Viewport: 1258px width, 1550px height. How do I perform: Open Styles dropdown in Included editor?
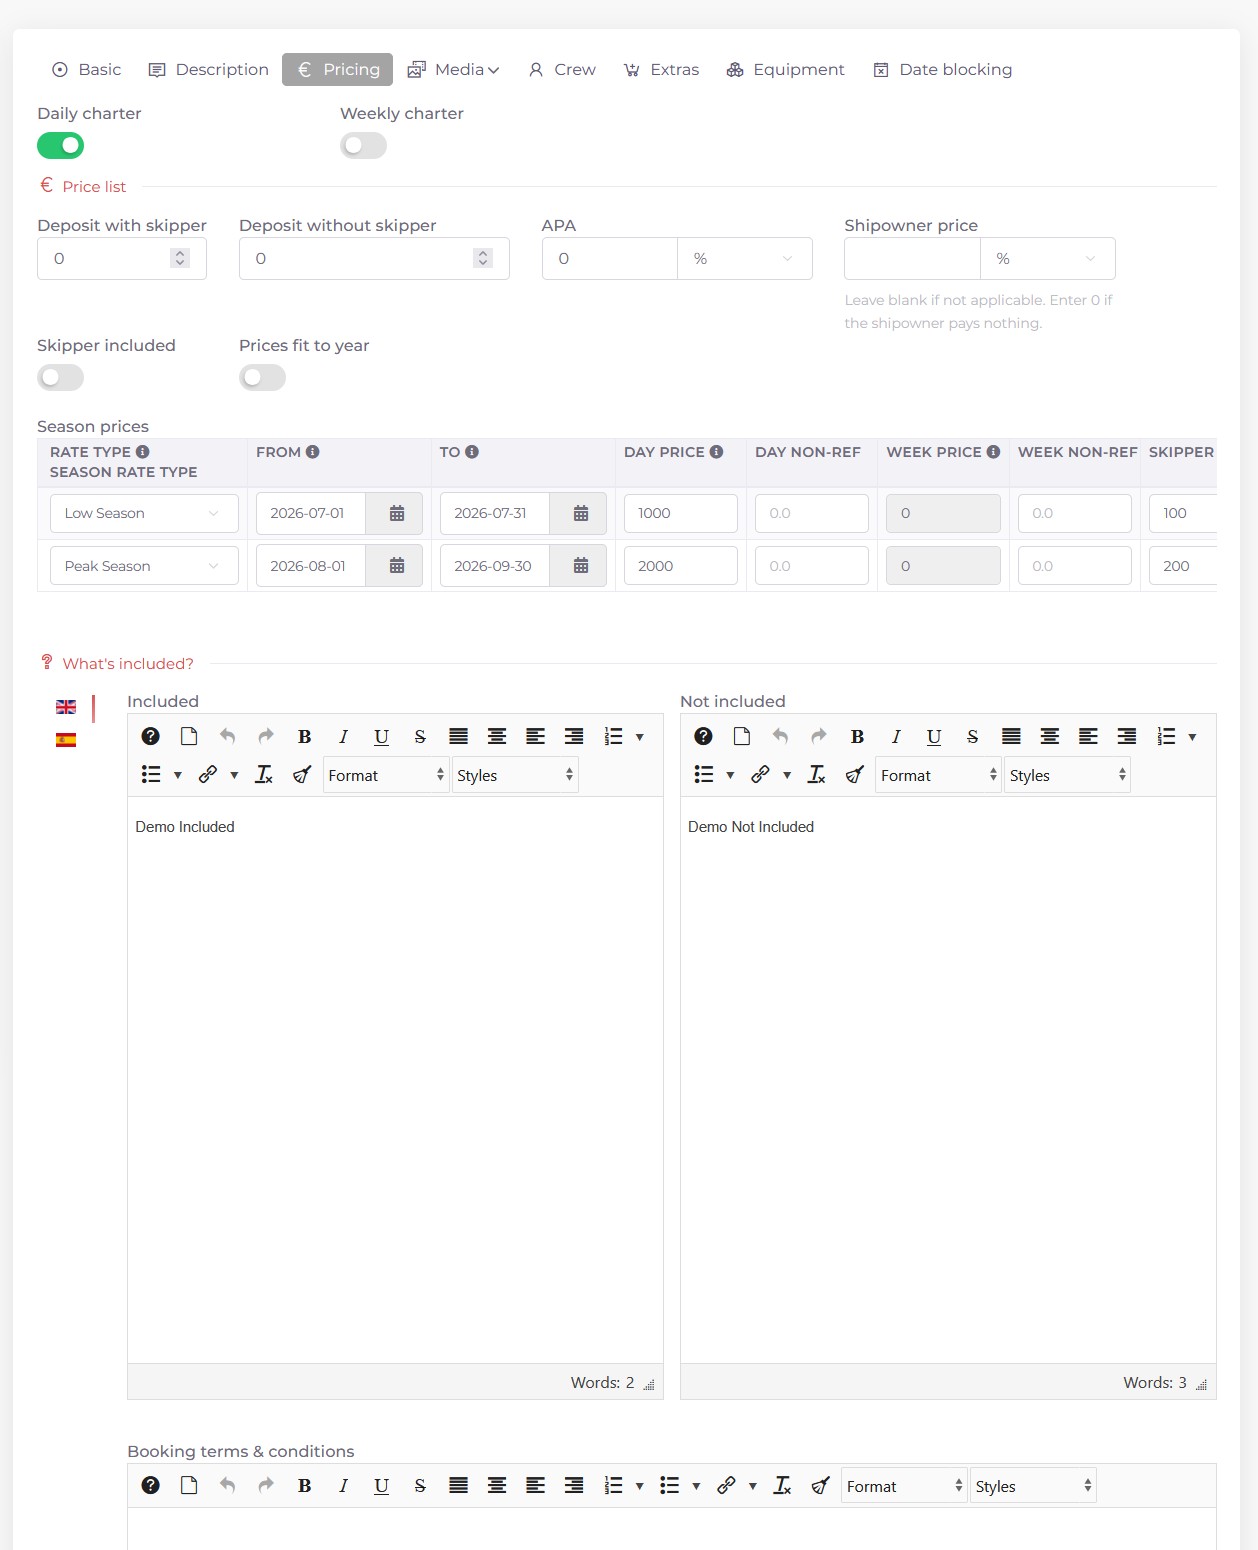pyautogui.click(x=515, y=775)
